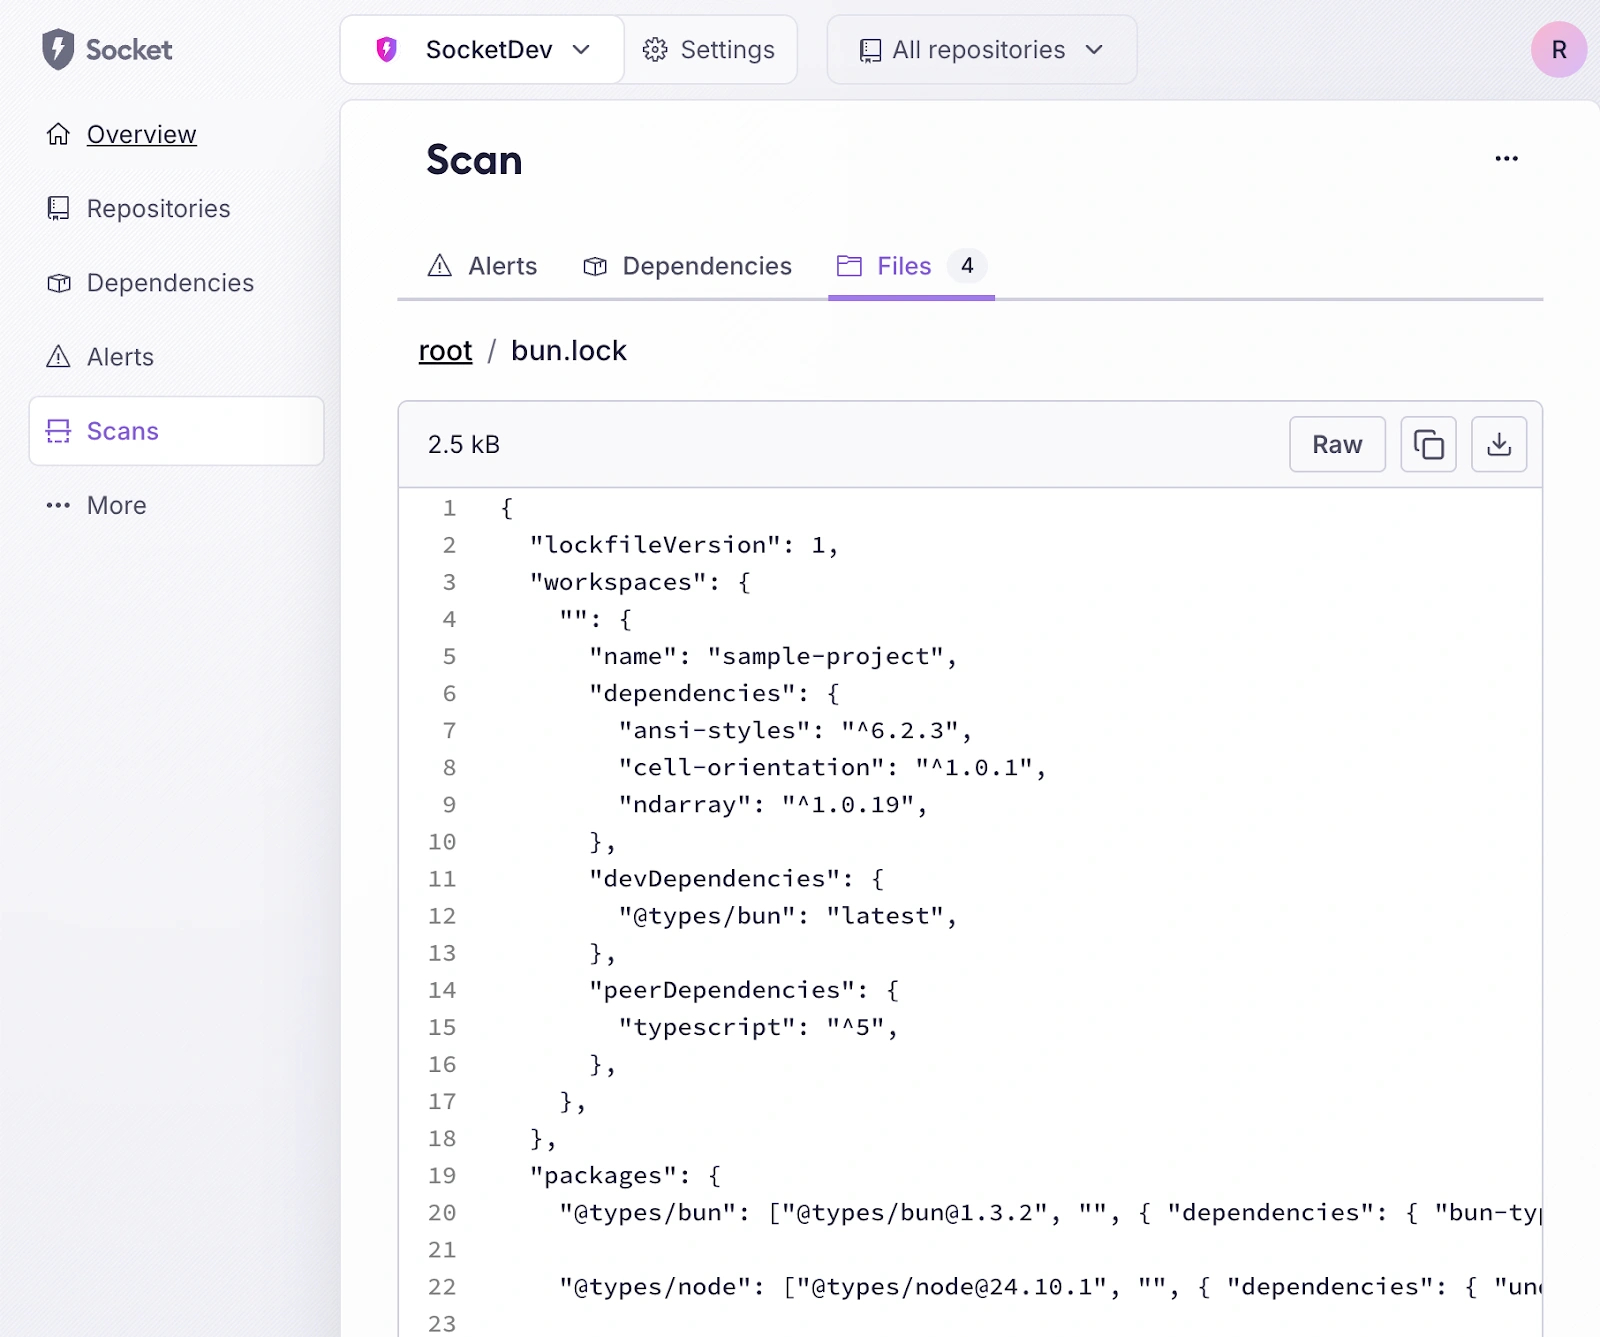Viewport: 1600px width, 1337px height.
Task: Copy file contents with the copy icon
Action: [1428, 444]
